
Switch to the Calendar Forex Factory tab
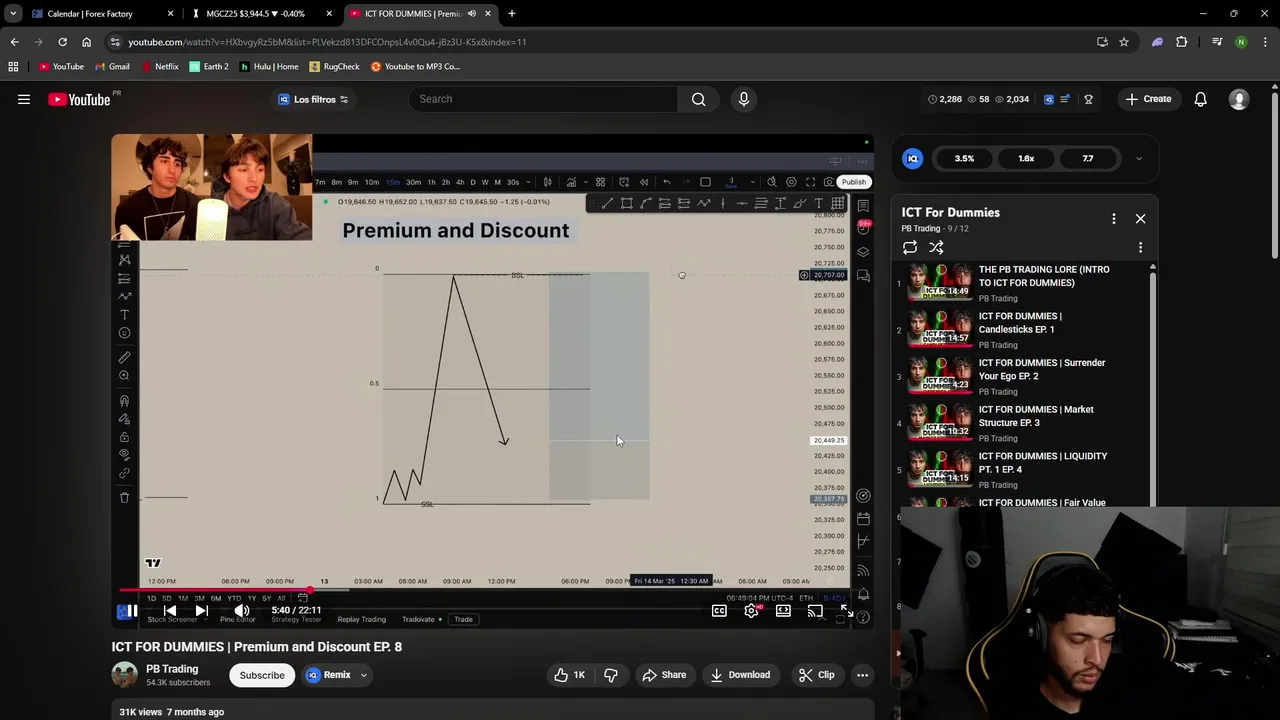[100, 13]
